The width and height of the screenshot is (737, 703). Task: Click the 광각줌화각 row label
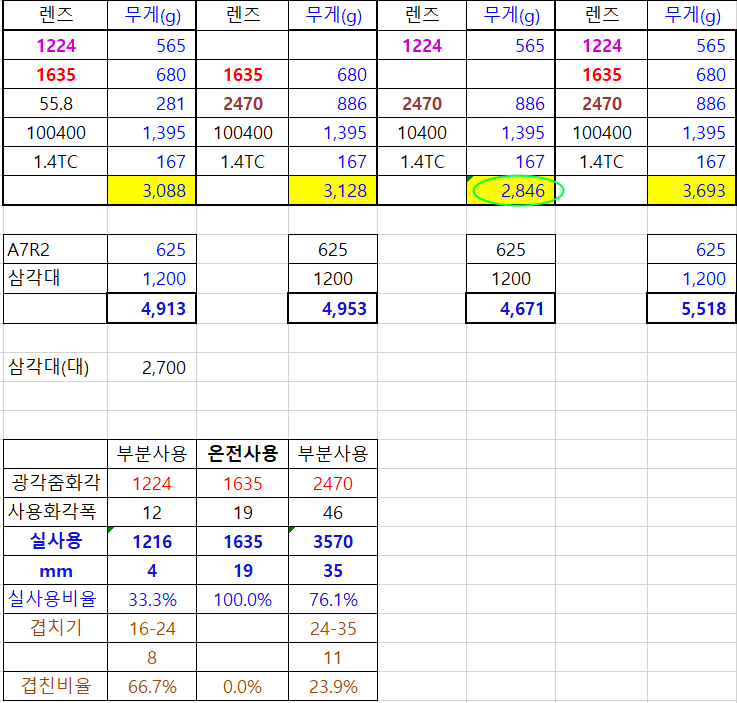55,483
